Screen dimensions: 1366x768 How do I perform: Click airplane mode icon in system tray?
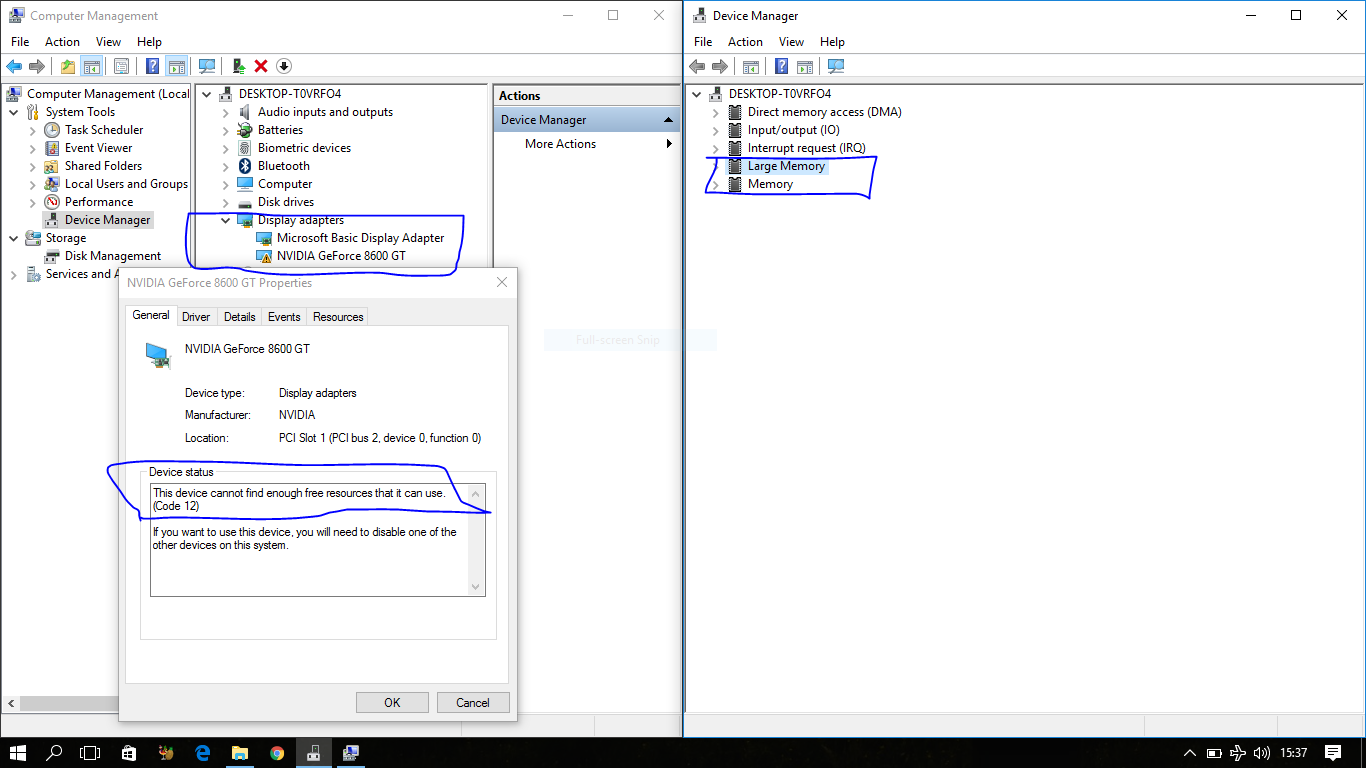coord(1238,753)
